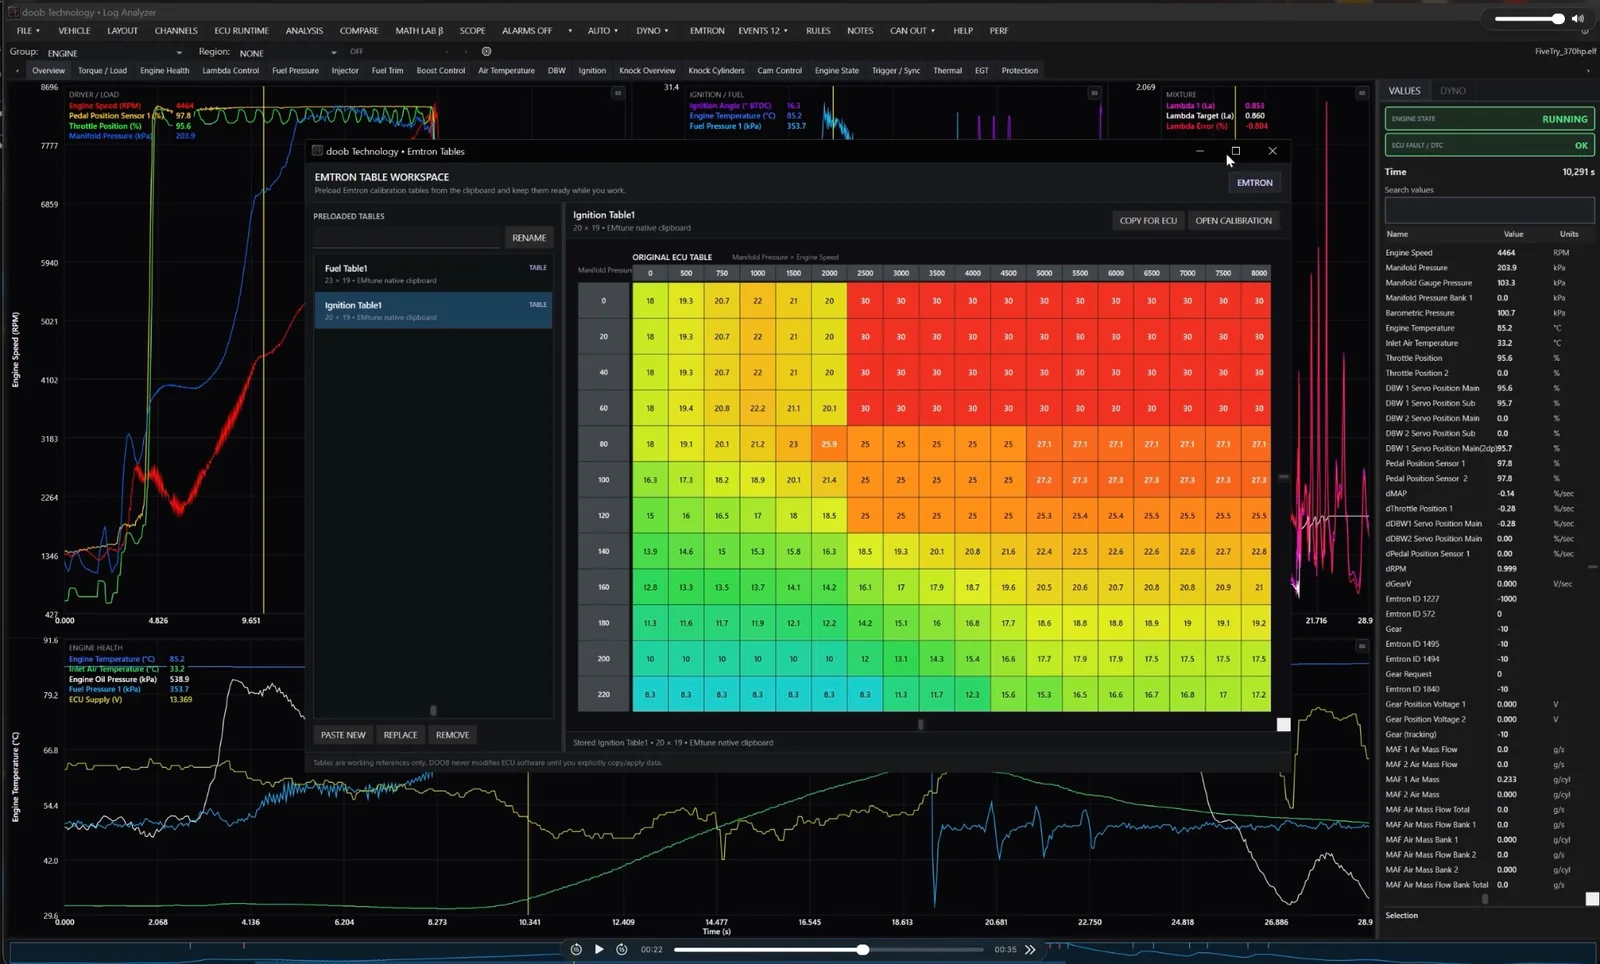1600x964 pixels.
Task: Select Fuel Table1 in preloaded tables
Action: [433, 274]
